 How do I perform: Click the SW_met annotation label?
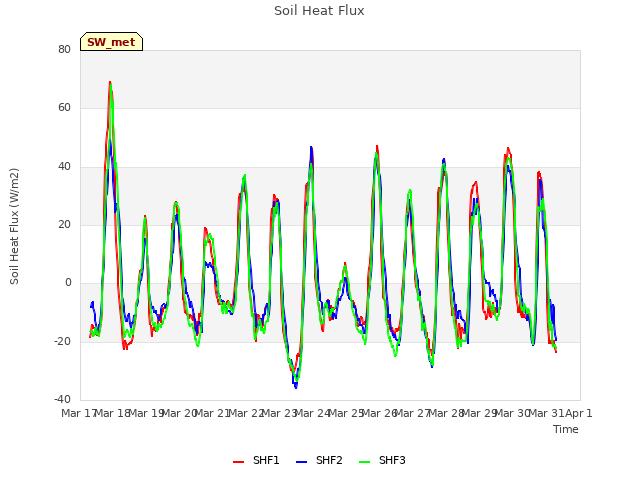tap(111, 42)
